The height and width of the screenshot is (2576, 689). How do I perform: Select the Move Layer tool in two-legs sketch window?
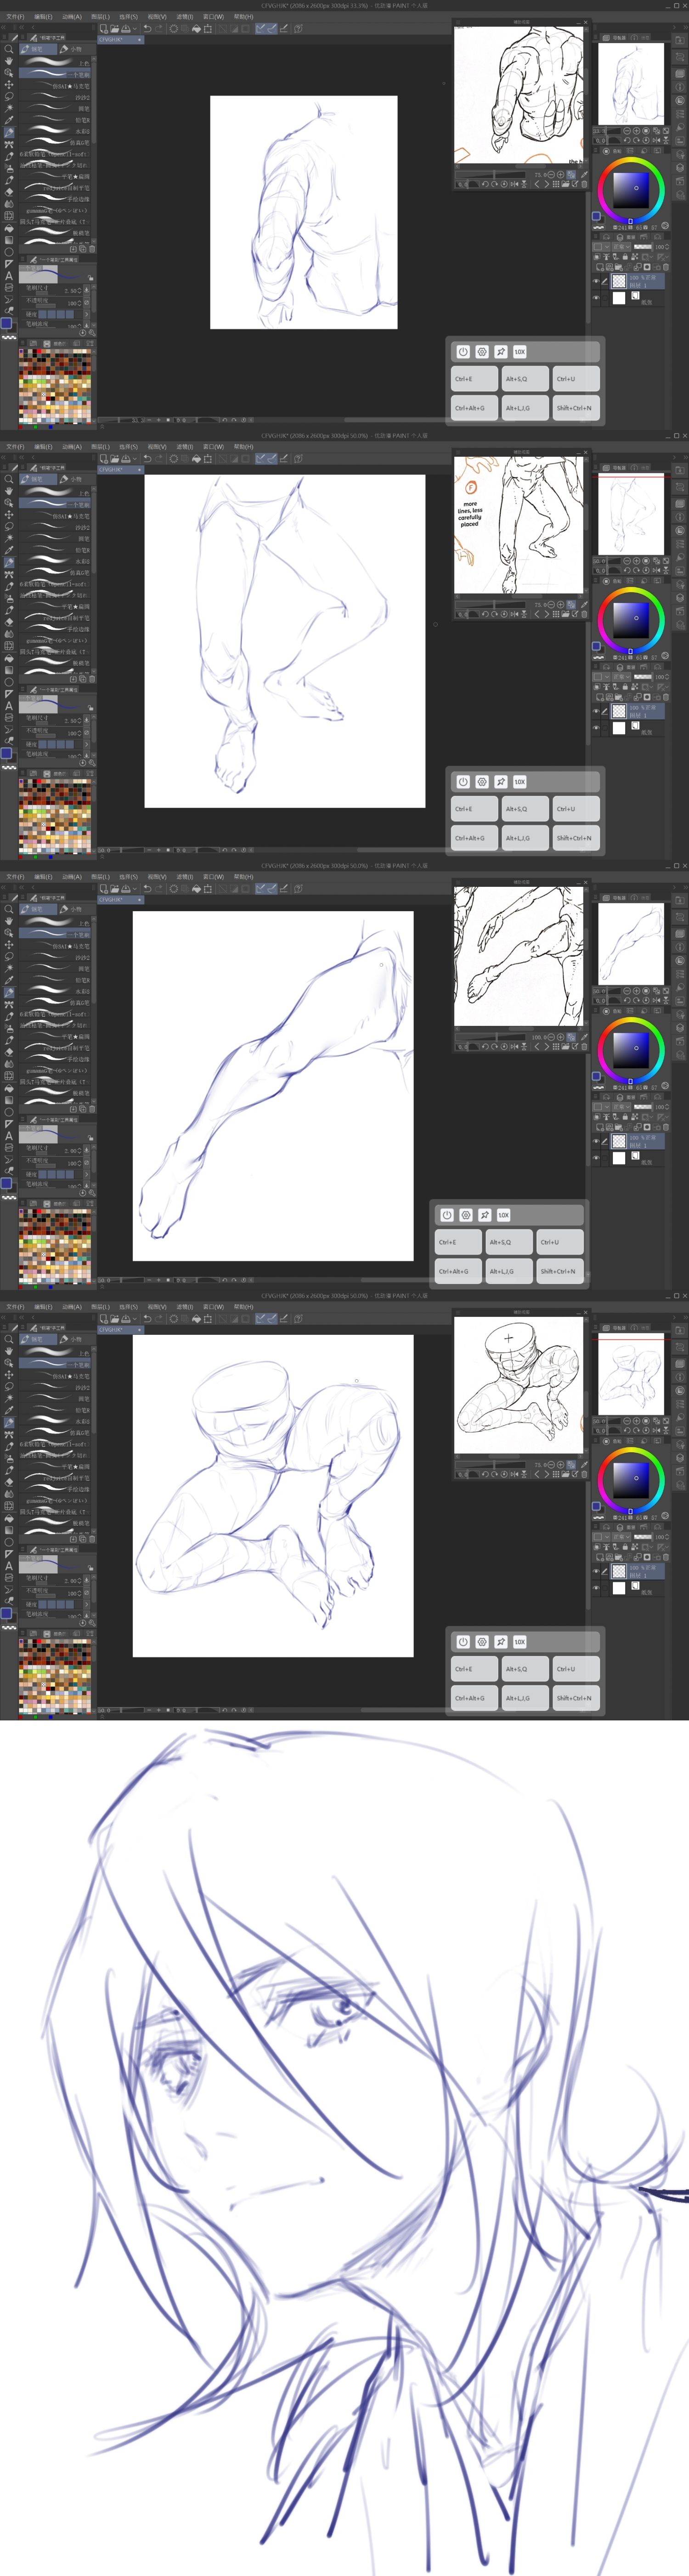coord(9,515)
